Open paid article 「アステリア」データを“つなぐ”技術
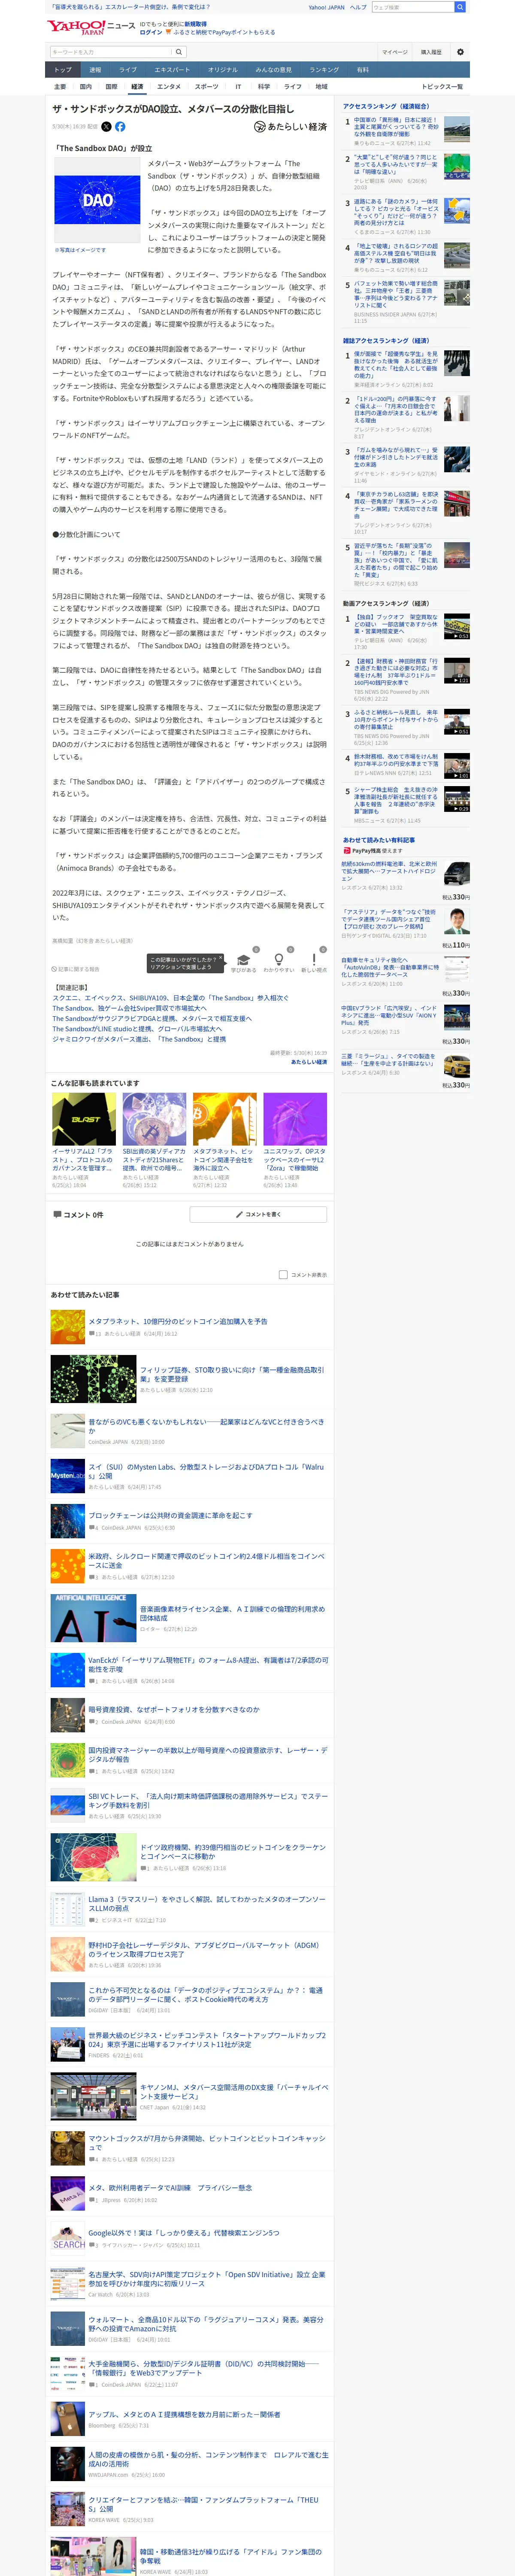 pos(389,919)
